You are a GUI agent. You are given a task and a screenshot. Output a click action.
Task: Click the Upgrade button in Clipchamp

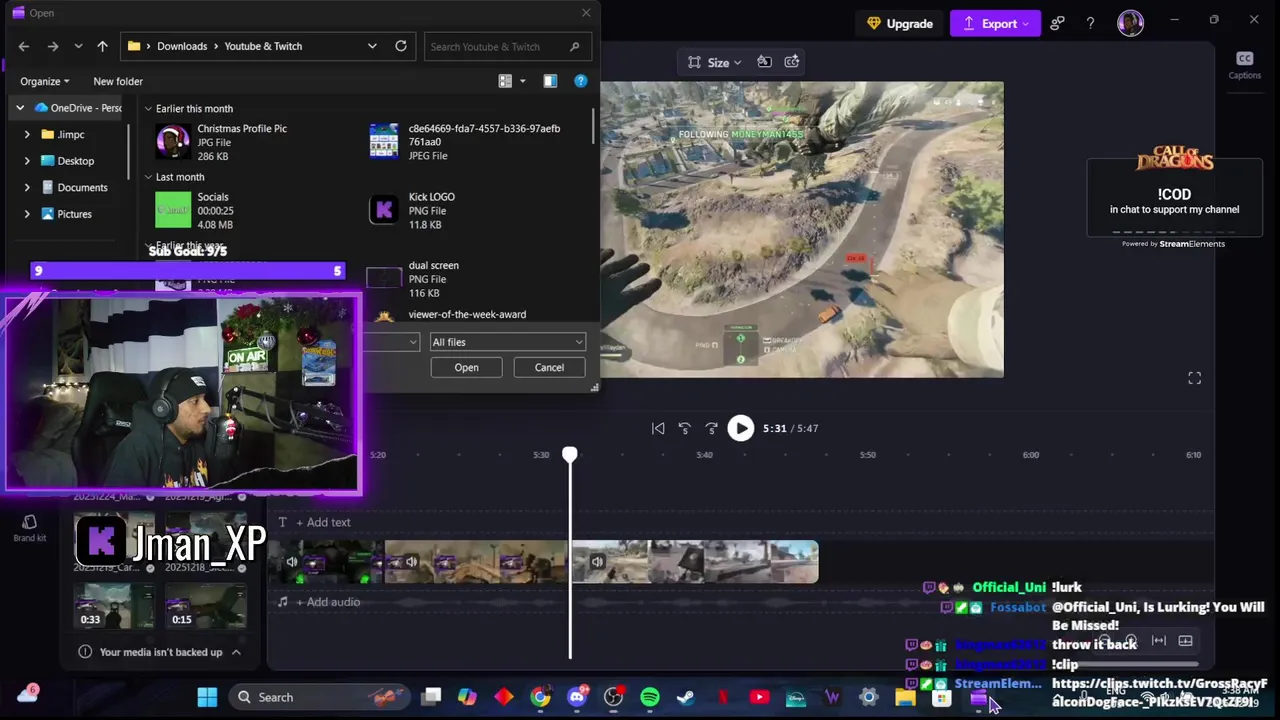(899, 23)
